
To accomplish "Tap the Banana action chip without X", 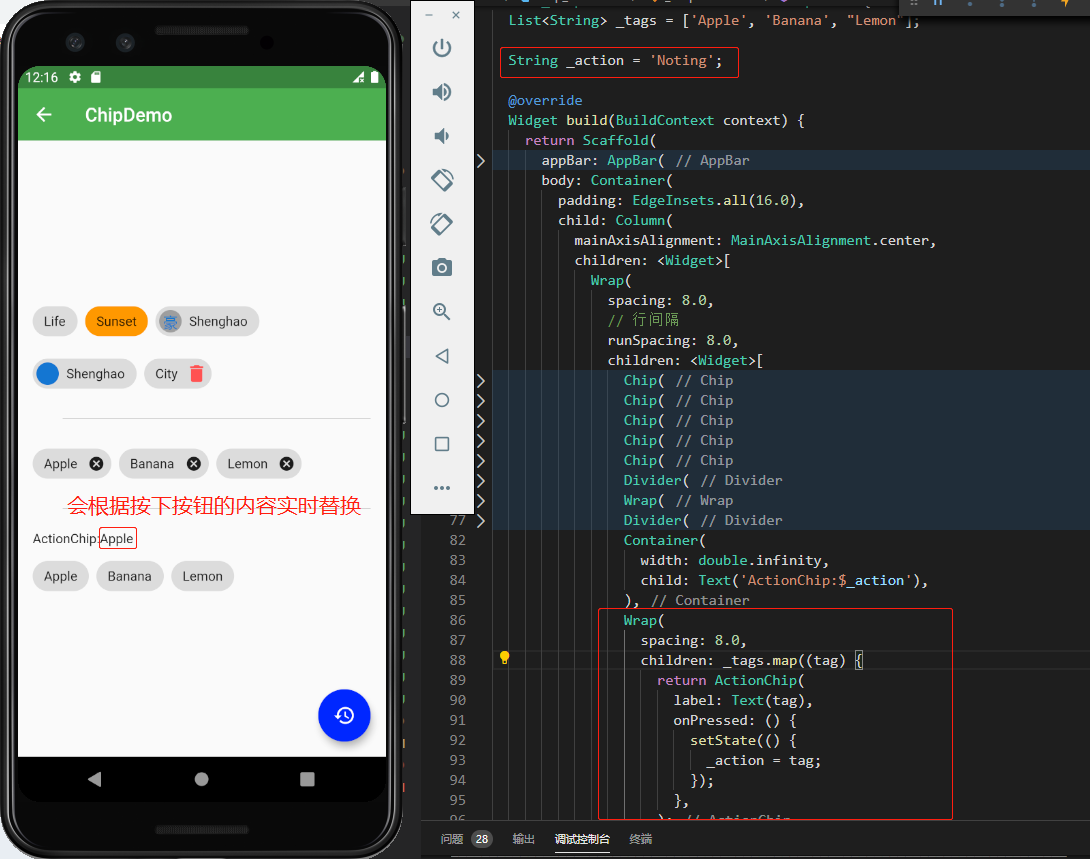I will 129,576.
